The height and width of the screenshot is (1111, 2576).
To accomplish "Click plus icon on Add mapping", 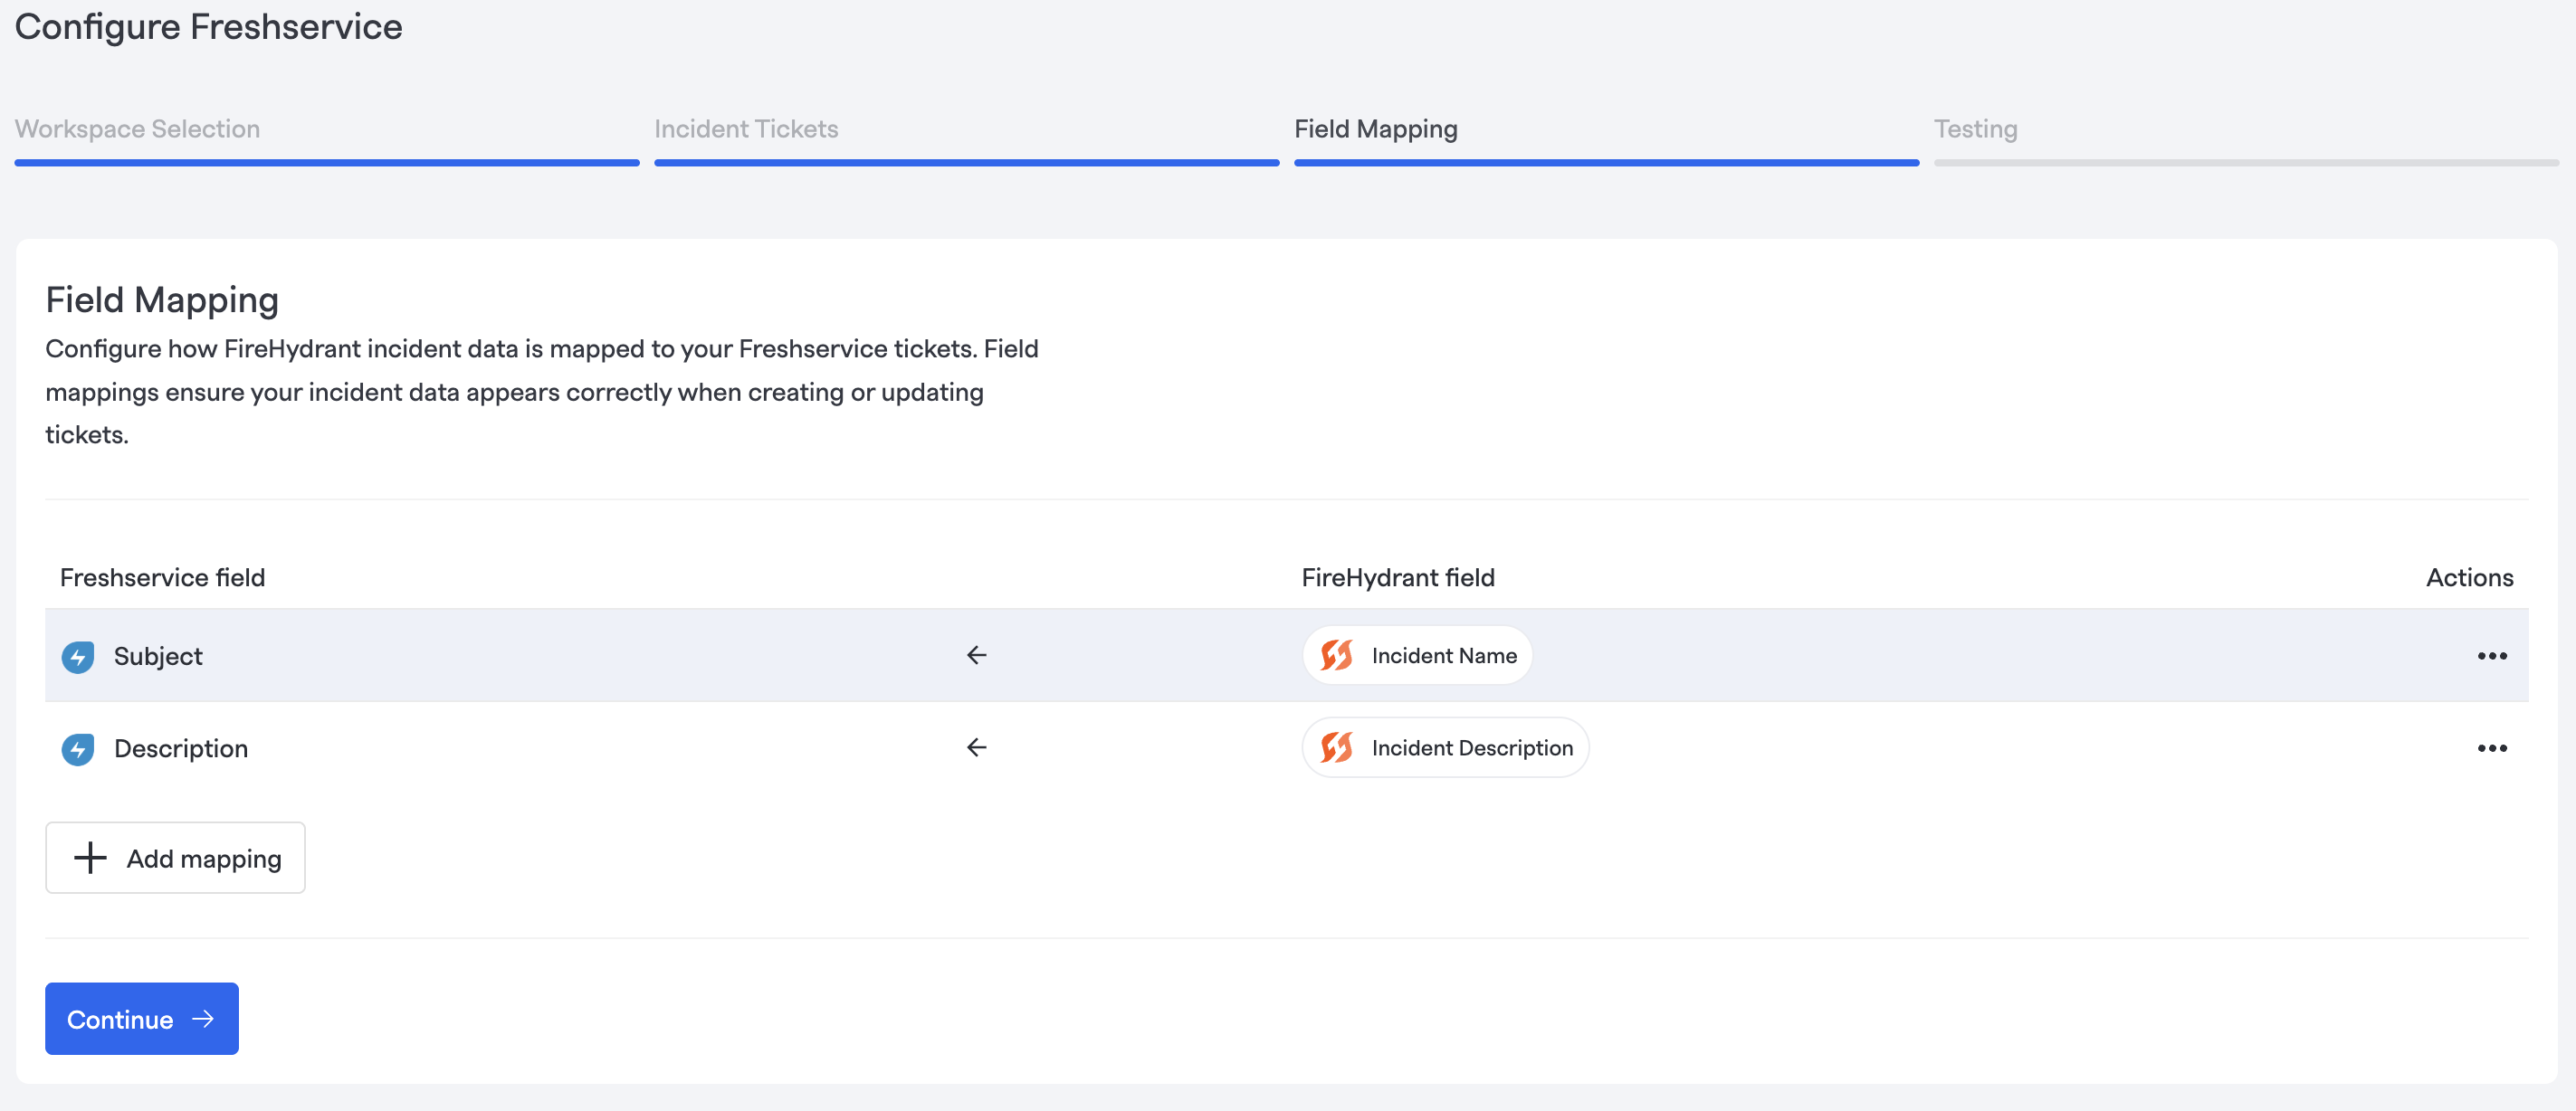I will coord(90,858).
